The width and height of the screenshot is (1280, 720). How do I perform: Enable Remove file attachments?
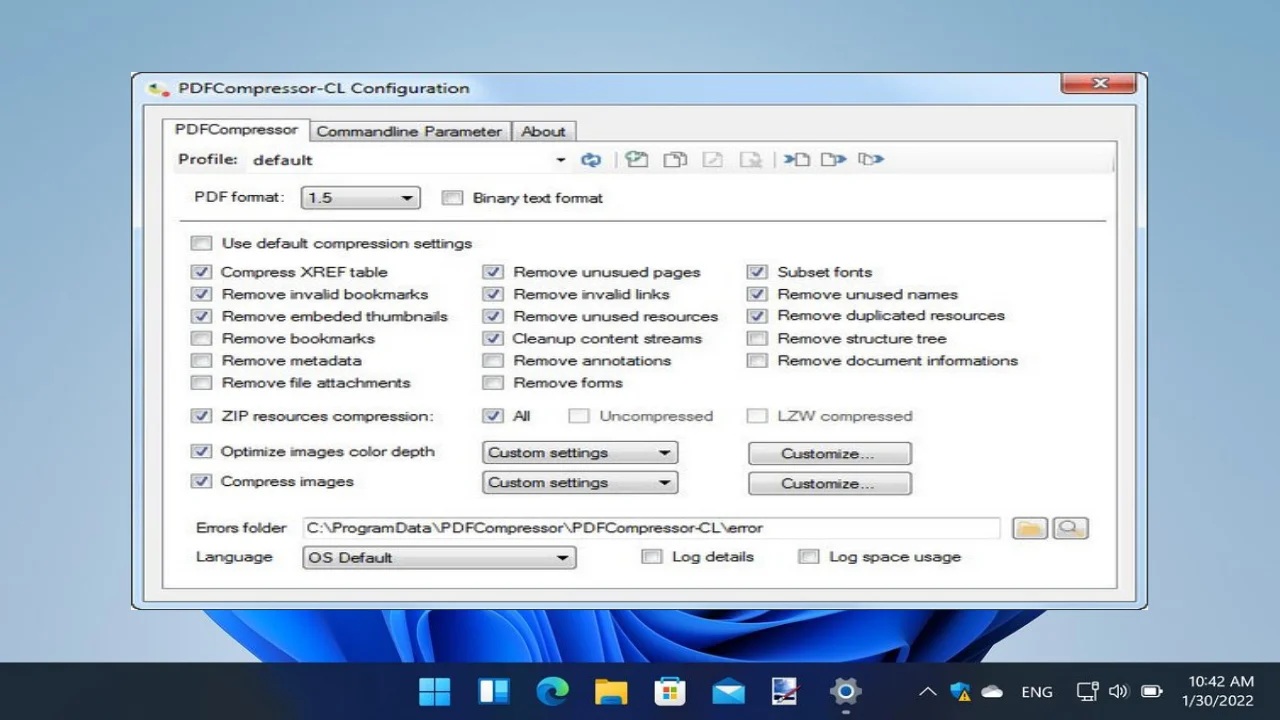(x=202, y=382)
